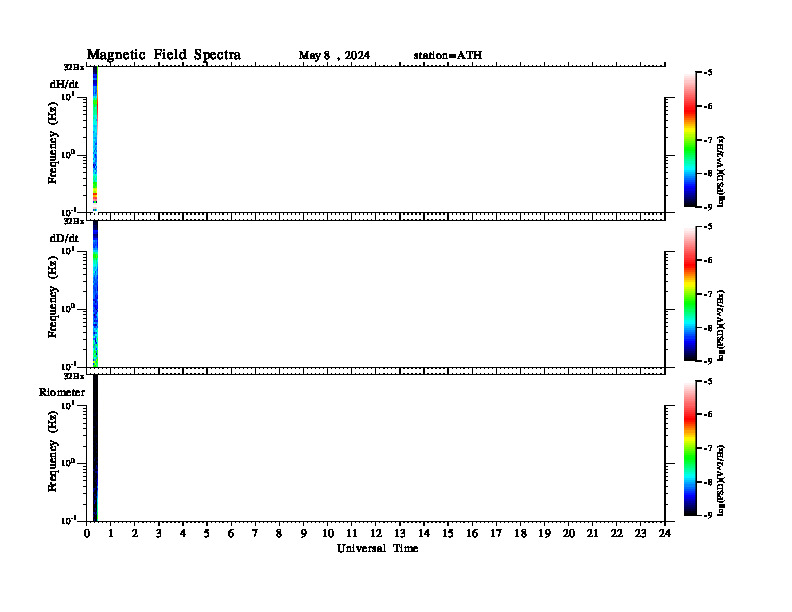
Task: Click the -5 label on dH/dt color bar
Action: [x=708, y=73]
